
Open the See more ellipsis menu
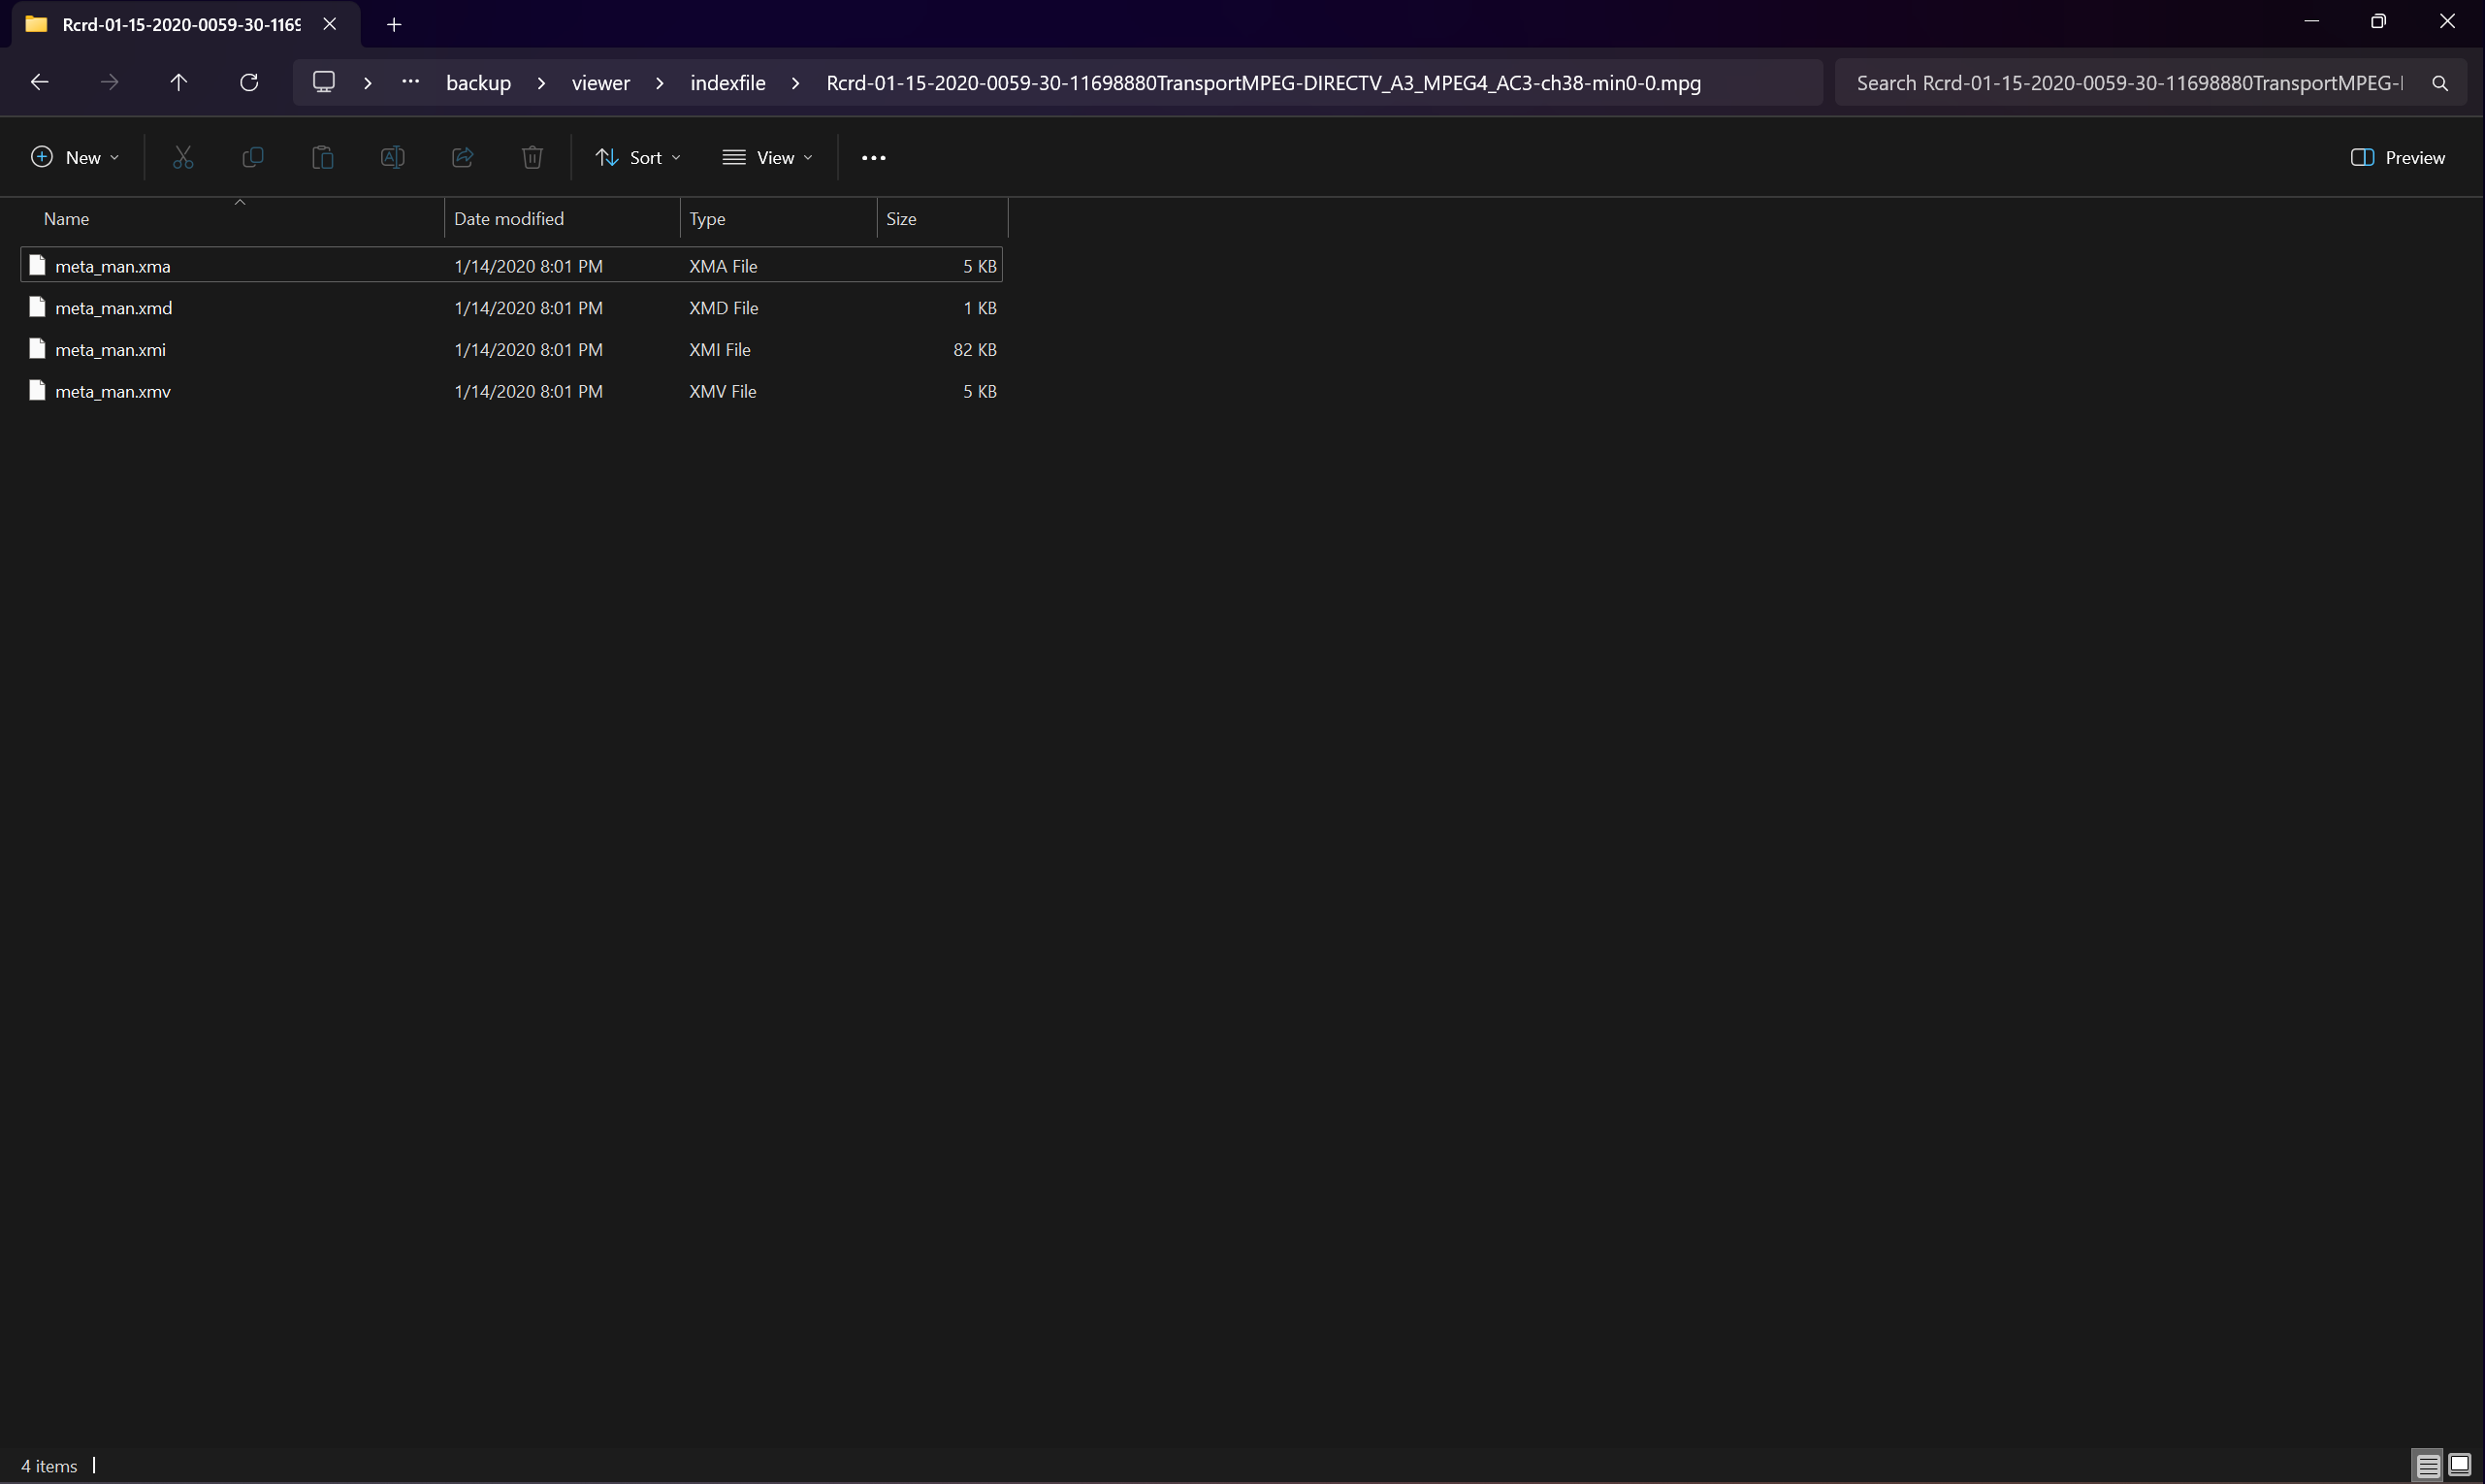coord(873,157)
